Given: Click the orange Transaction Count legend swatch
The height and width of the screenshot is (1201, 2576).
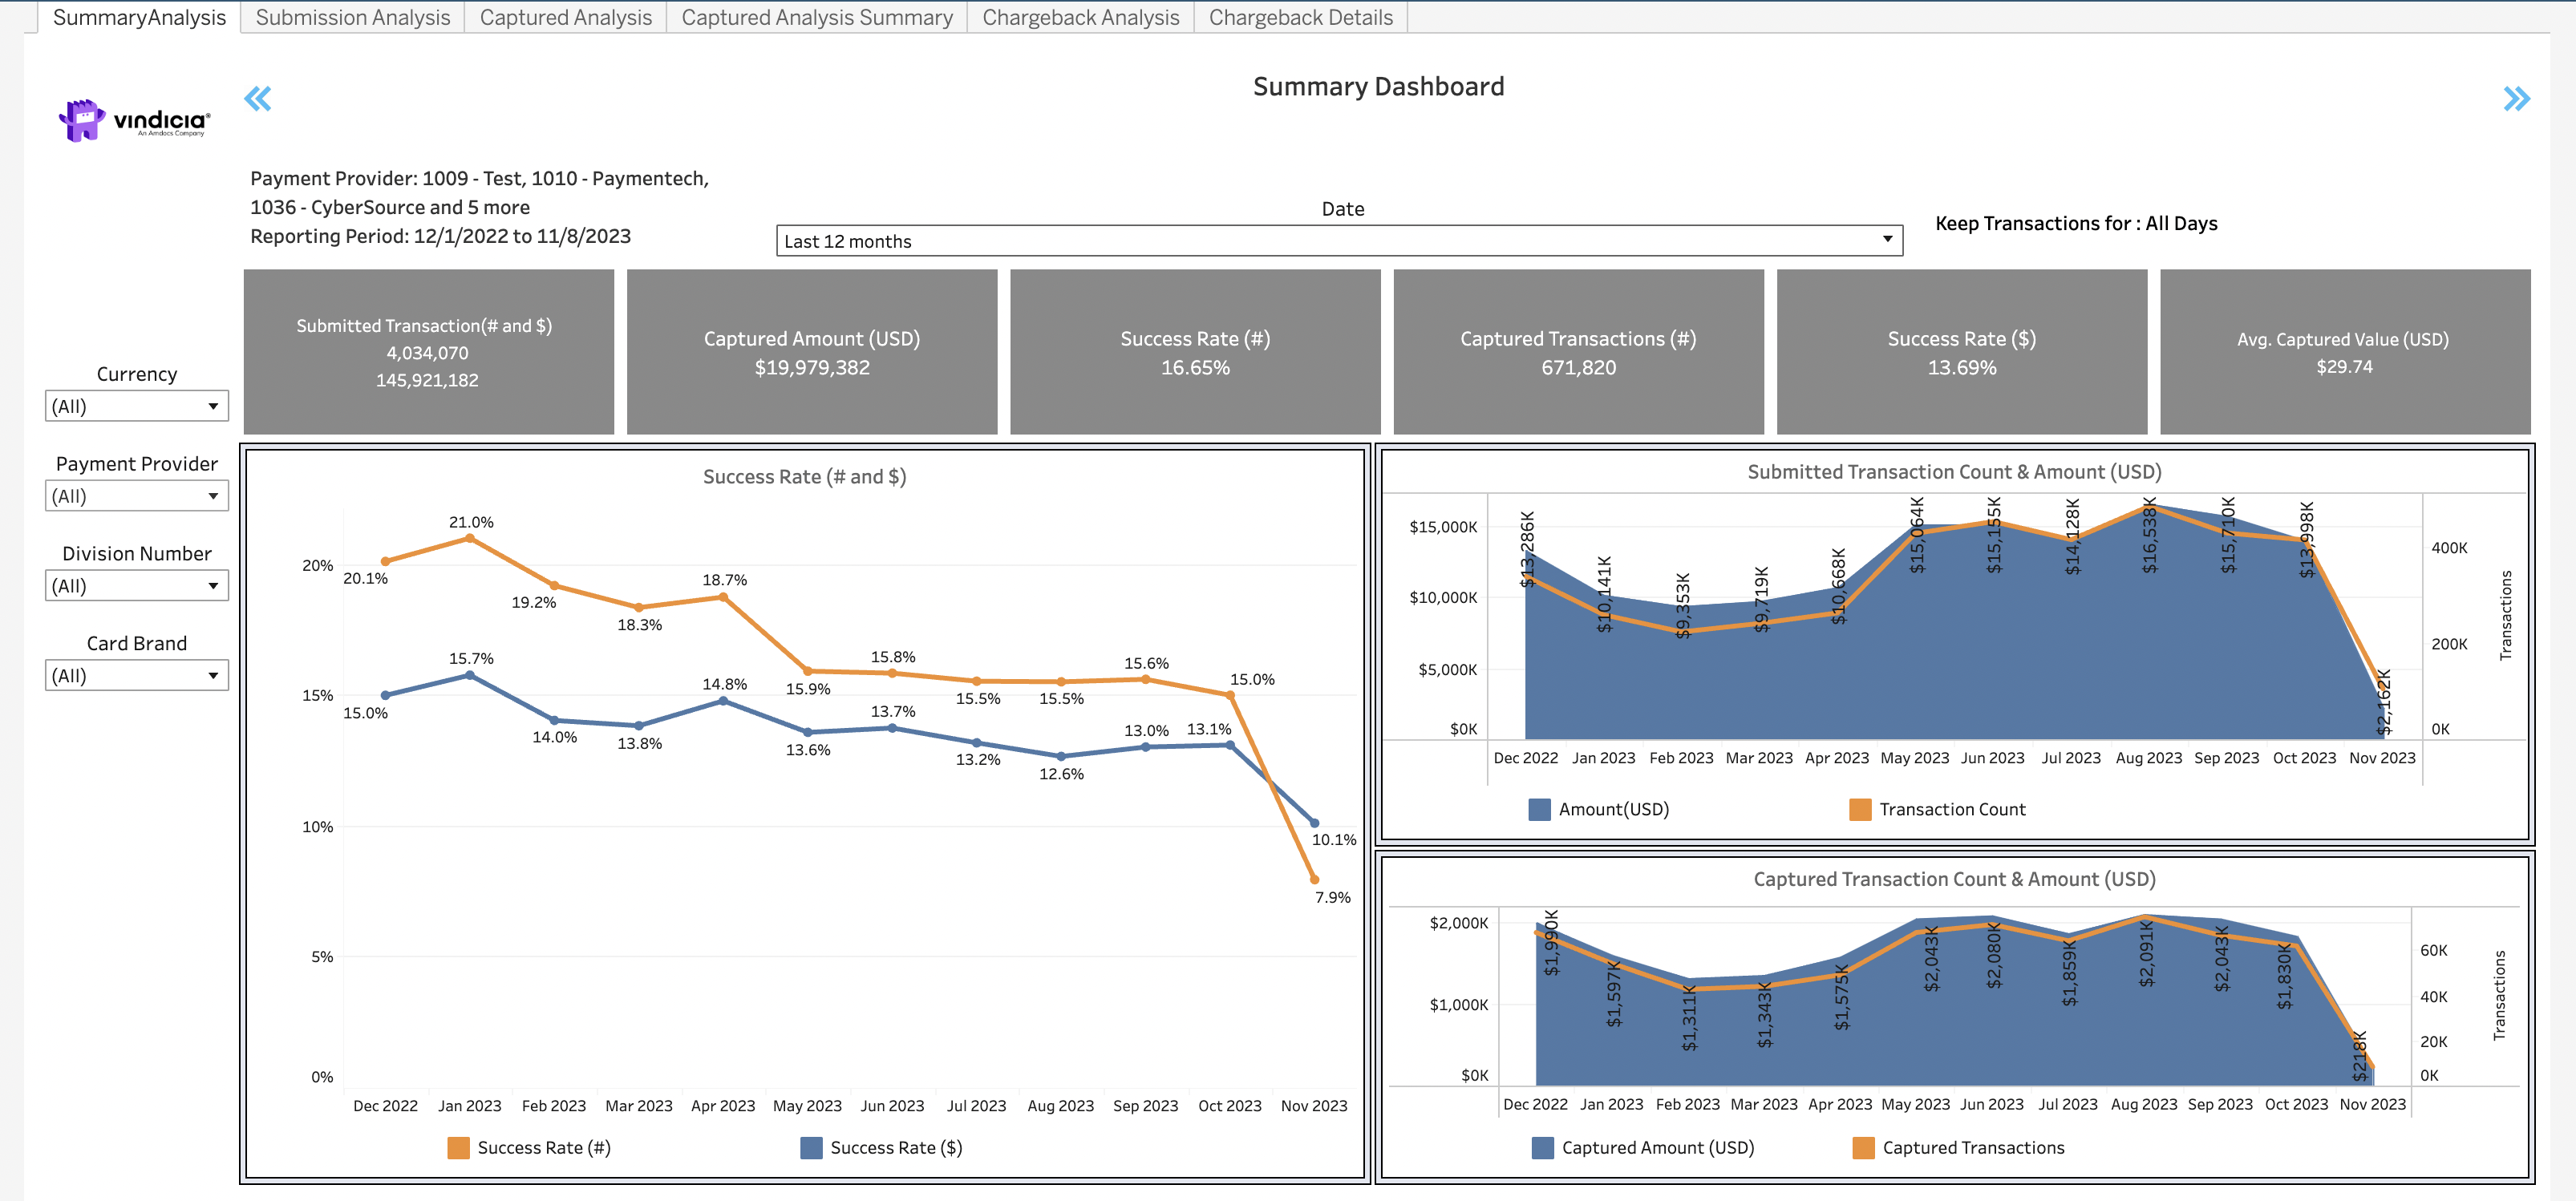Looking at the screenshot, I should click(1860, 809).
